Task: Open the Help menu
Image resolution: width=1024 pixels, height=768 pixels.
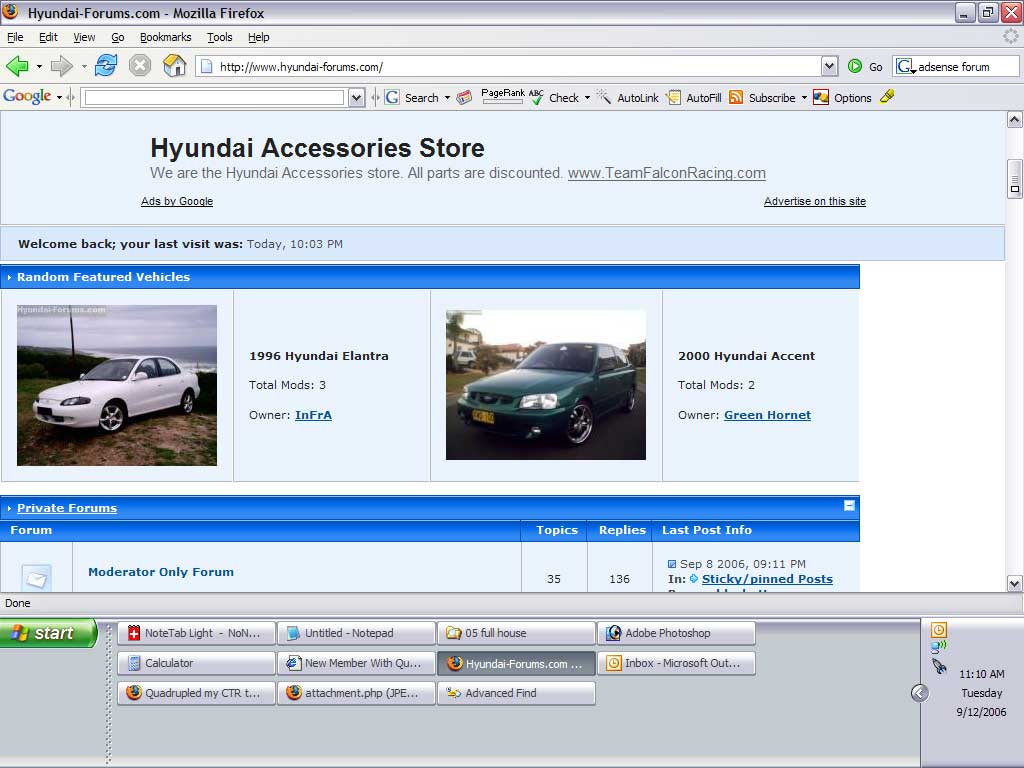Action: pos(259,37)
